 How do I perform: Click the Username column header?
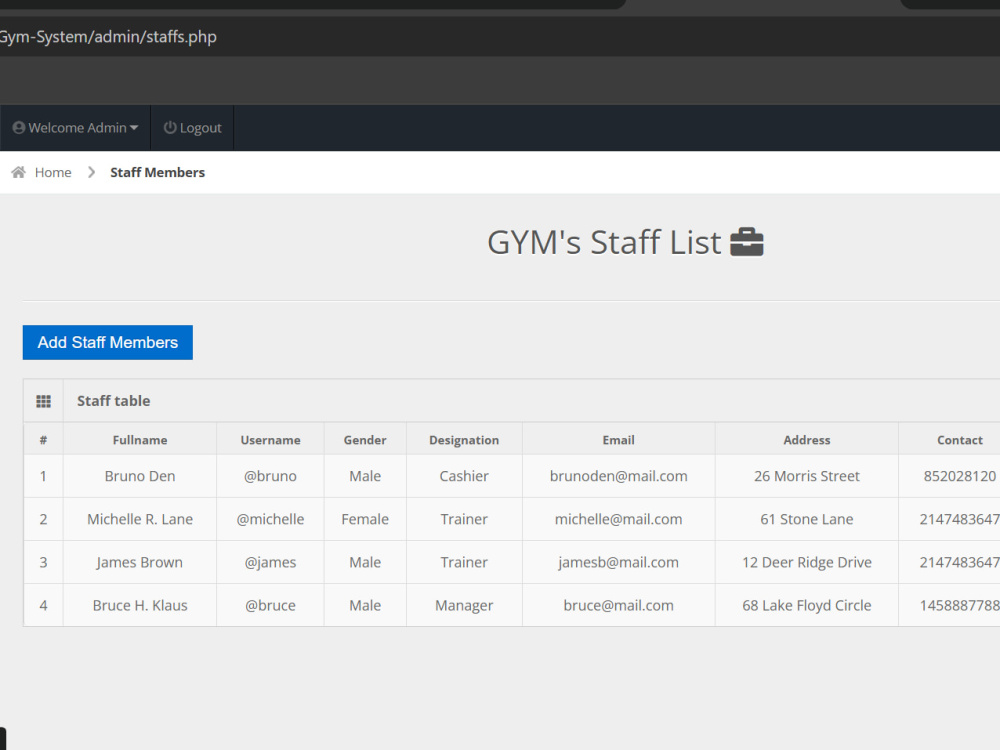click(x=270, y=440)
